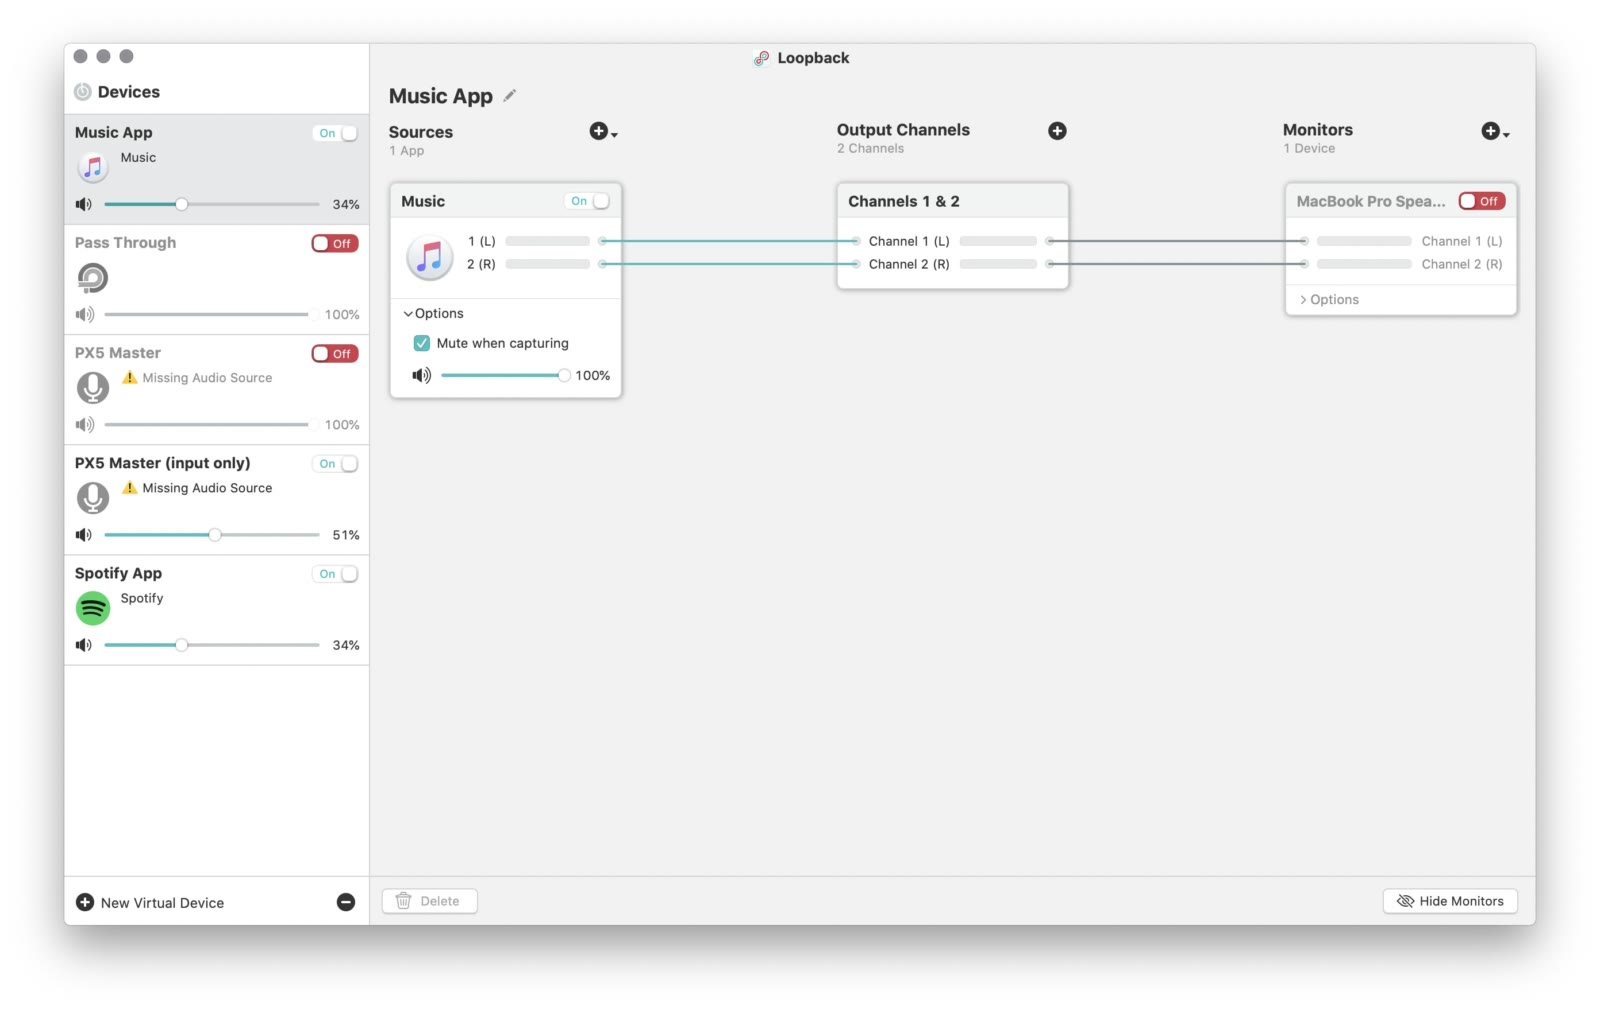
Task: Click the Music app icon under Music App device
Action: click(93, 167)
